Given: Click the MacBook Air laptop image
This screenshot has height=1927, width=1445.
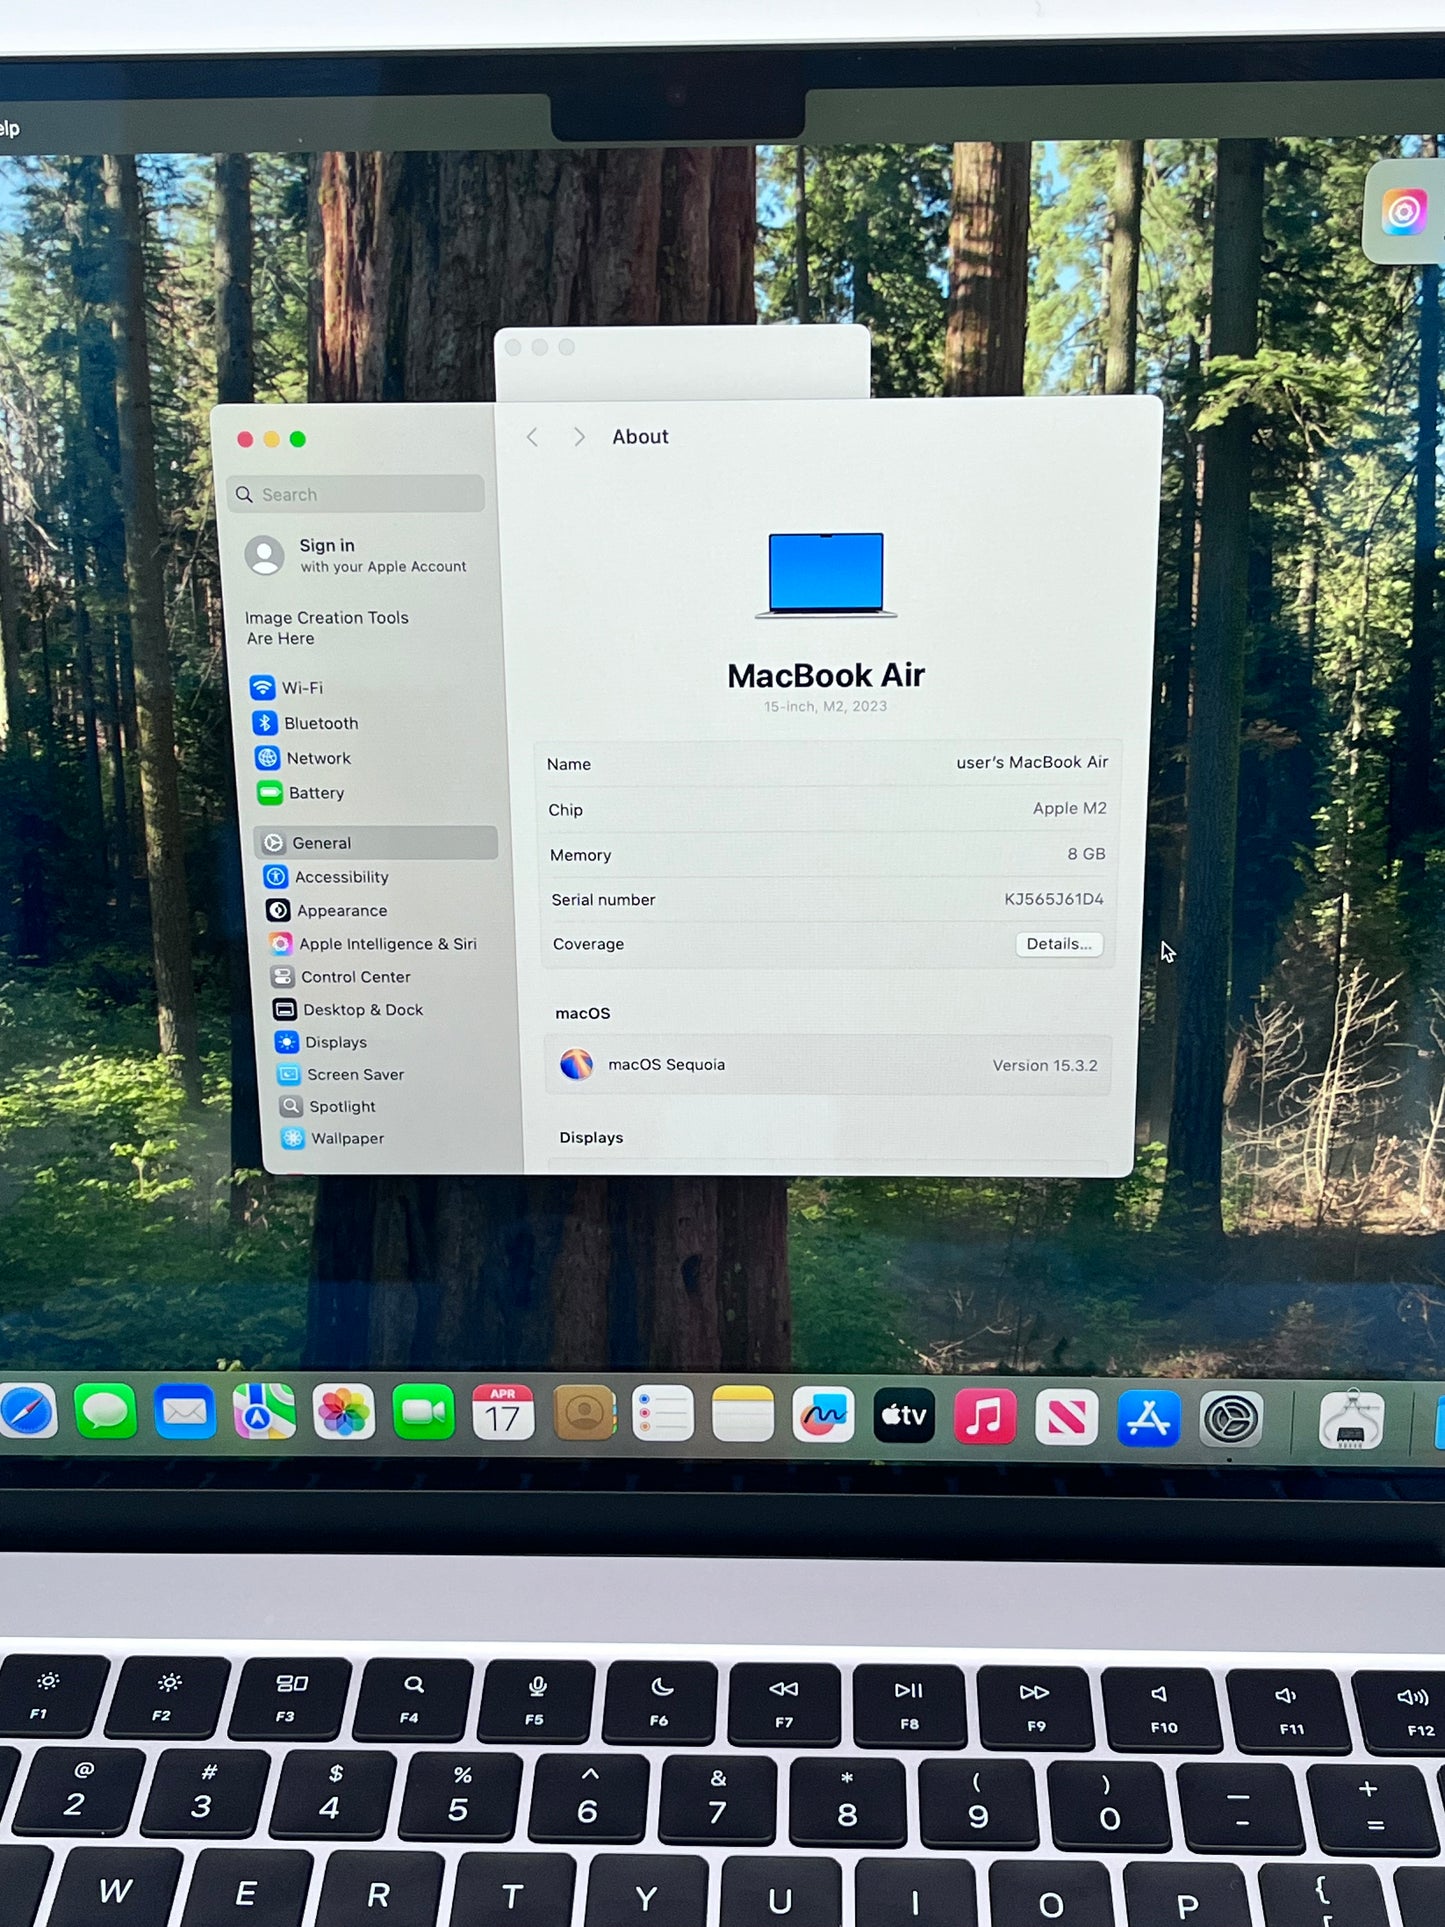Looking at the screenshot, I should click(826, 575).
